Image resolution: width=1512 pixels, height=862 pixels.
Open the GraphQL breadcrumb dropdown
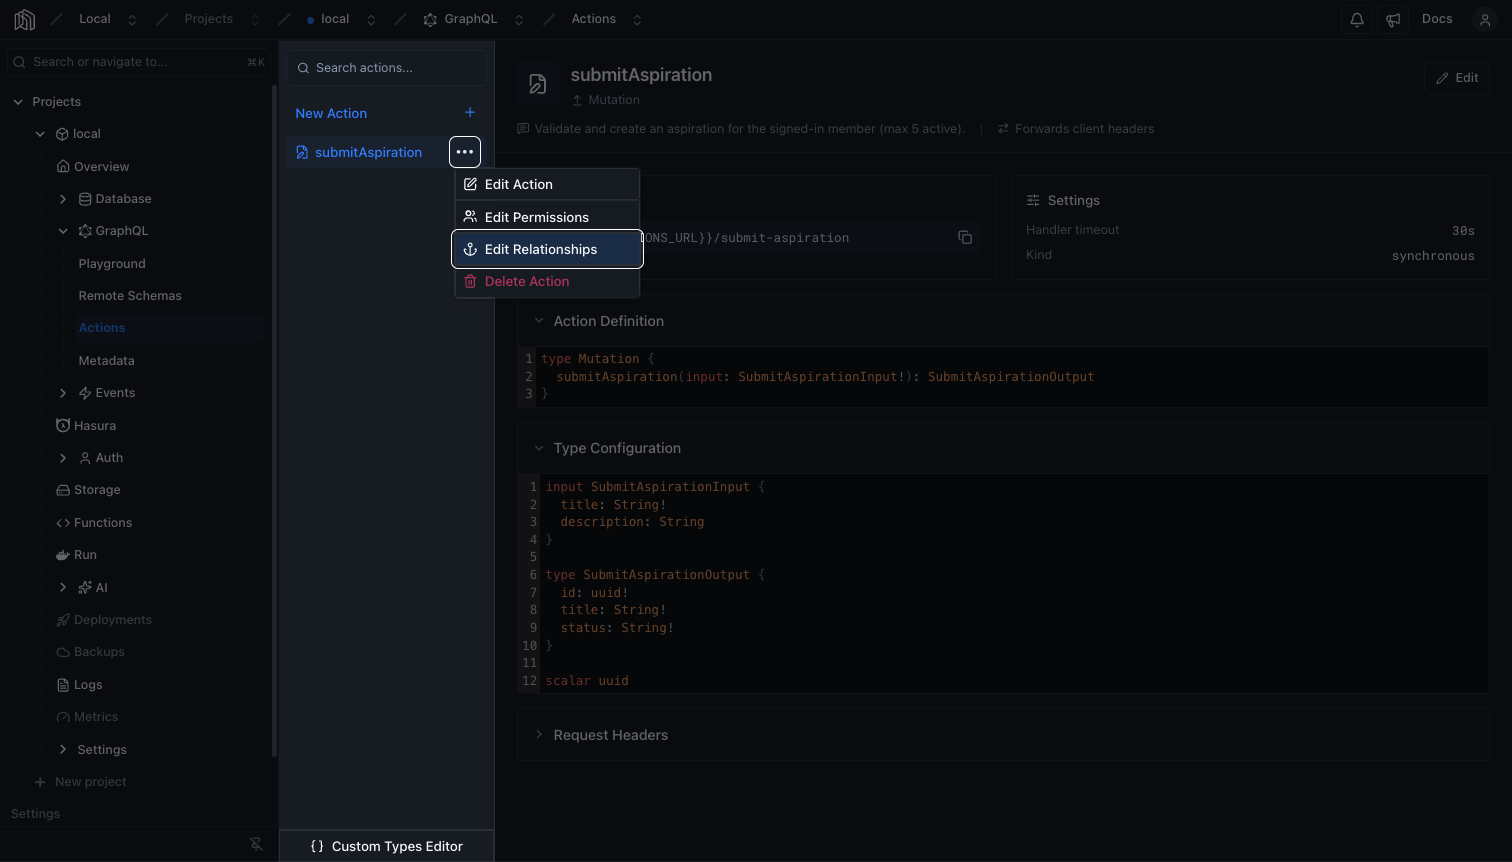click(x=519, y=19)
